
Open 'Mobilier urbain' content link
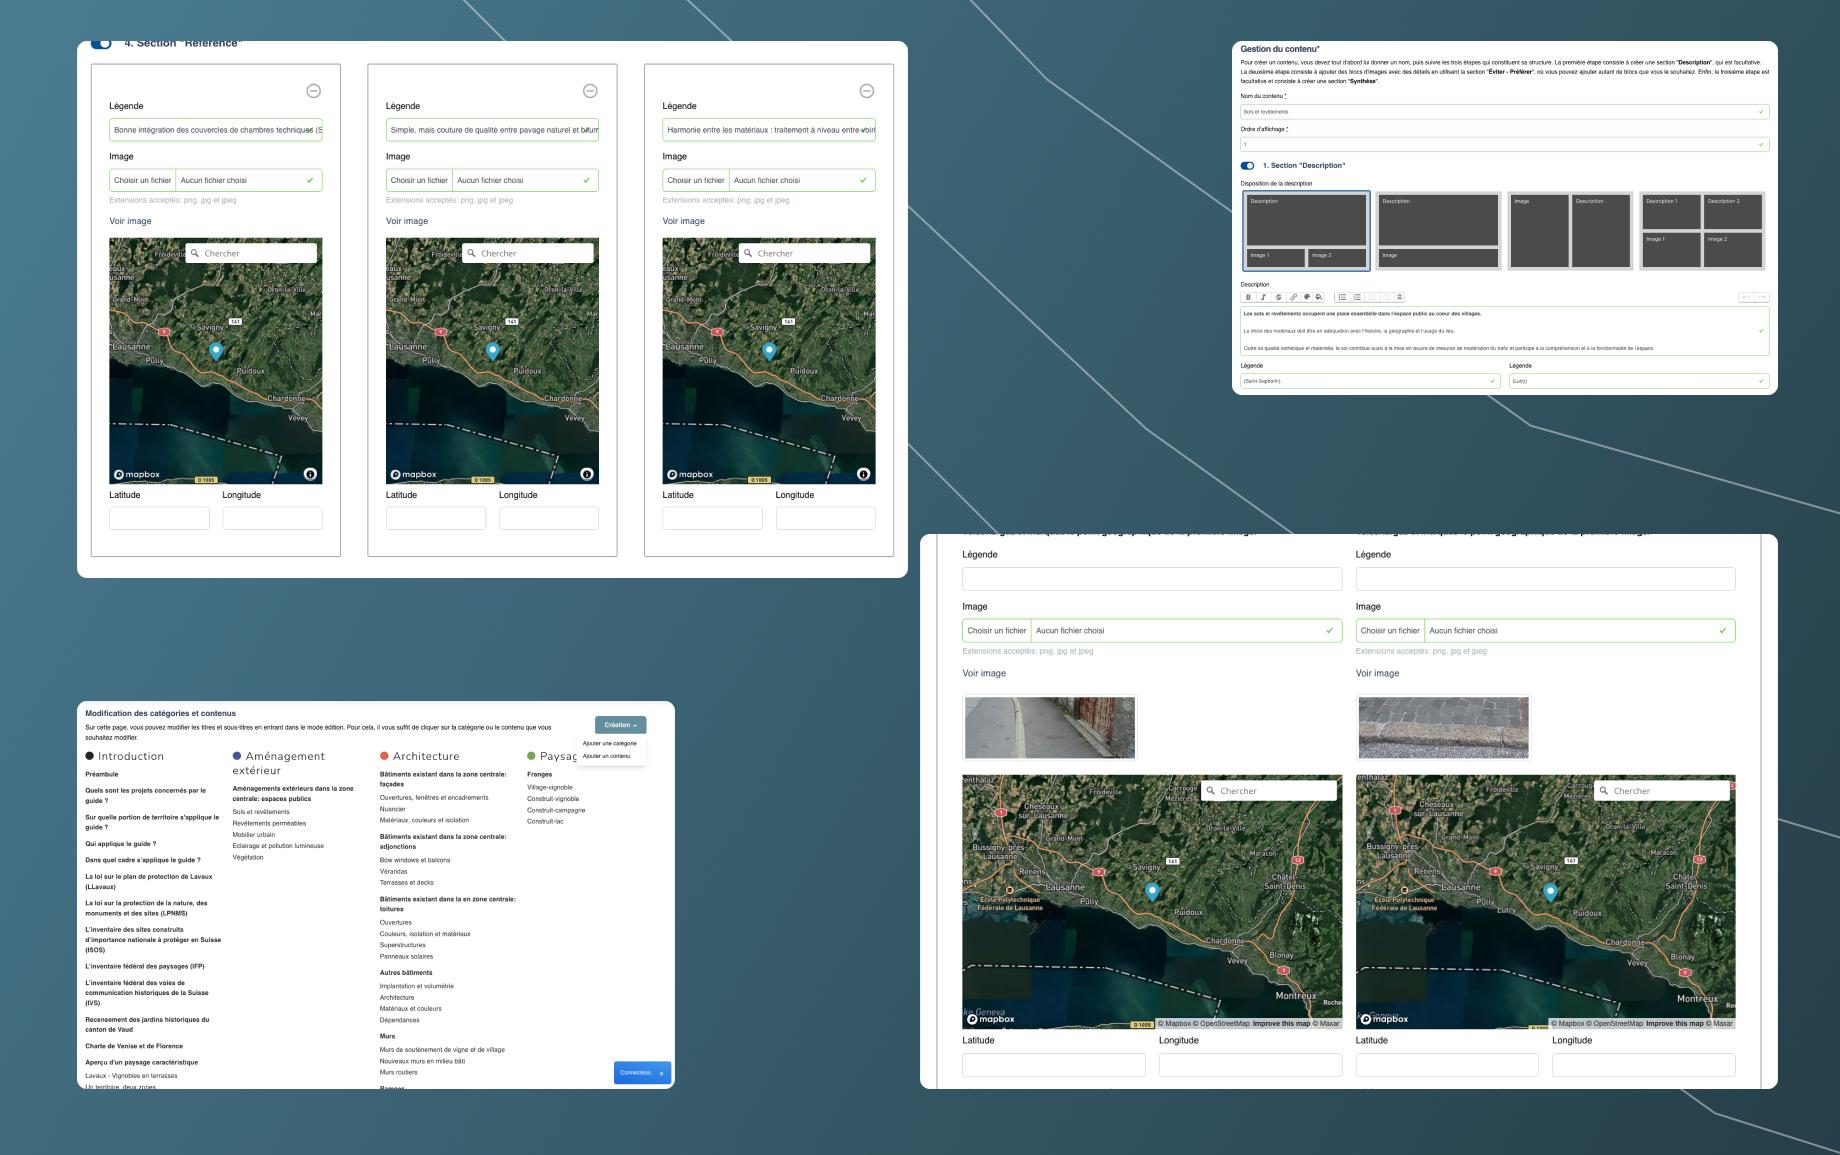tap(253, 834)
